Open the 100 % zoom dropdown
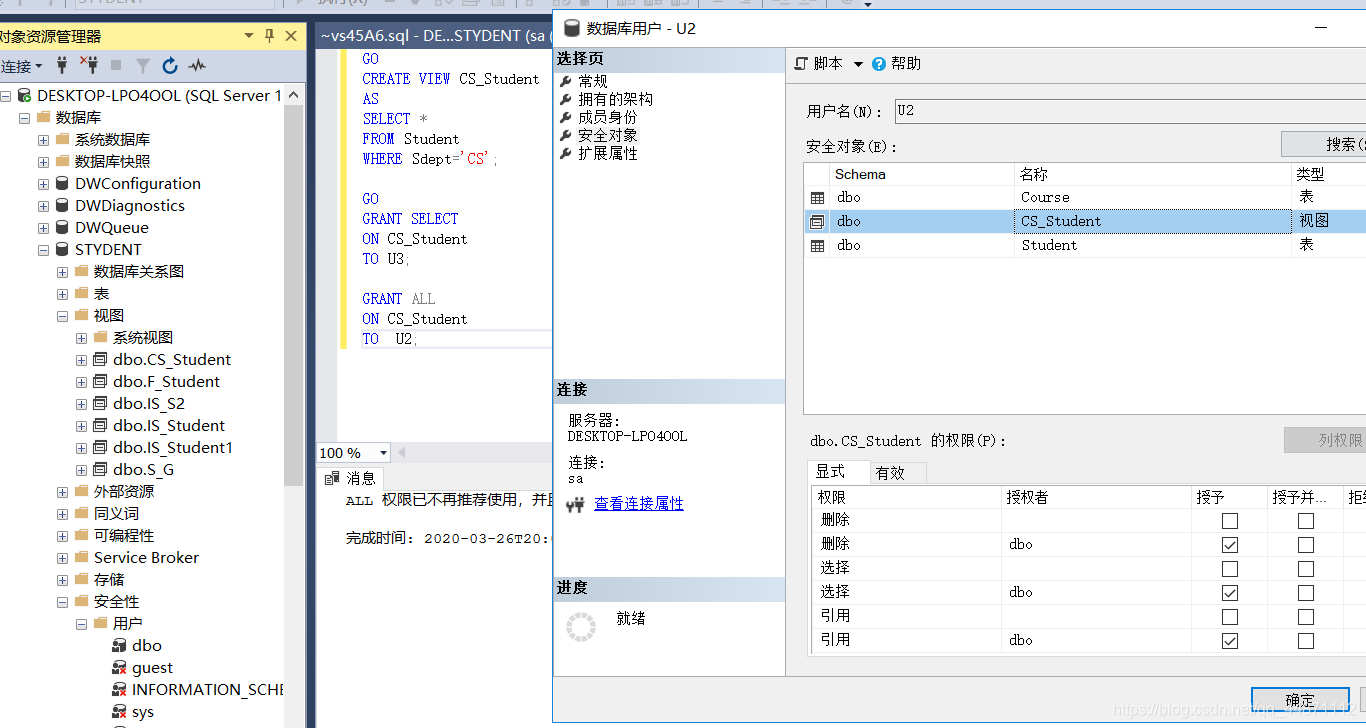The height and width of the screenshot is (728, 1366). point(382,453)
